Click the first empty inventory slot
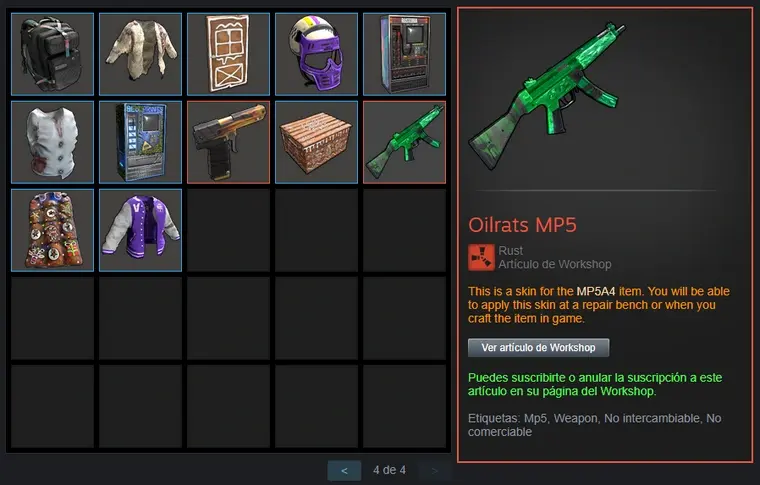760x485 pixels. [x=228, y=230]
